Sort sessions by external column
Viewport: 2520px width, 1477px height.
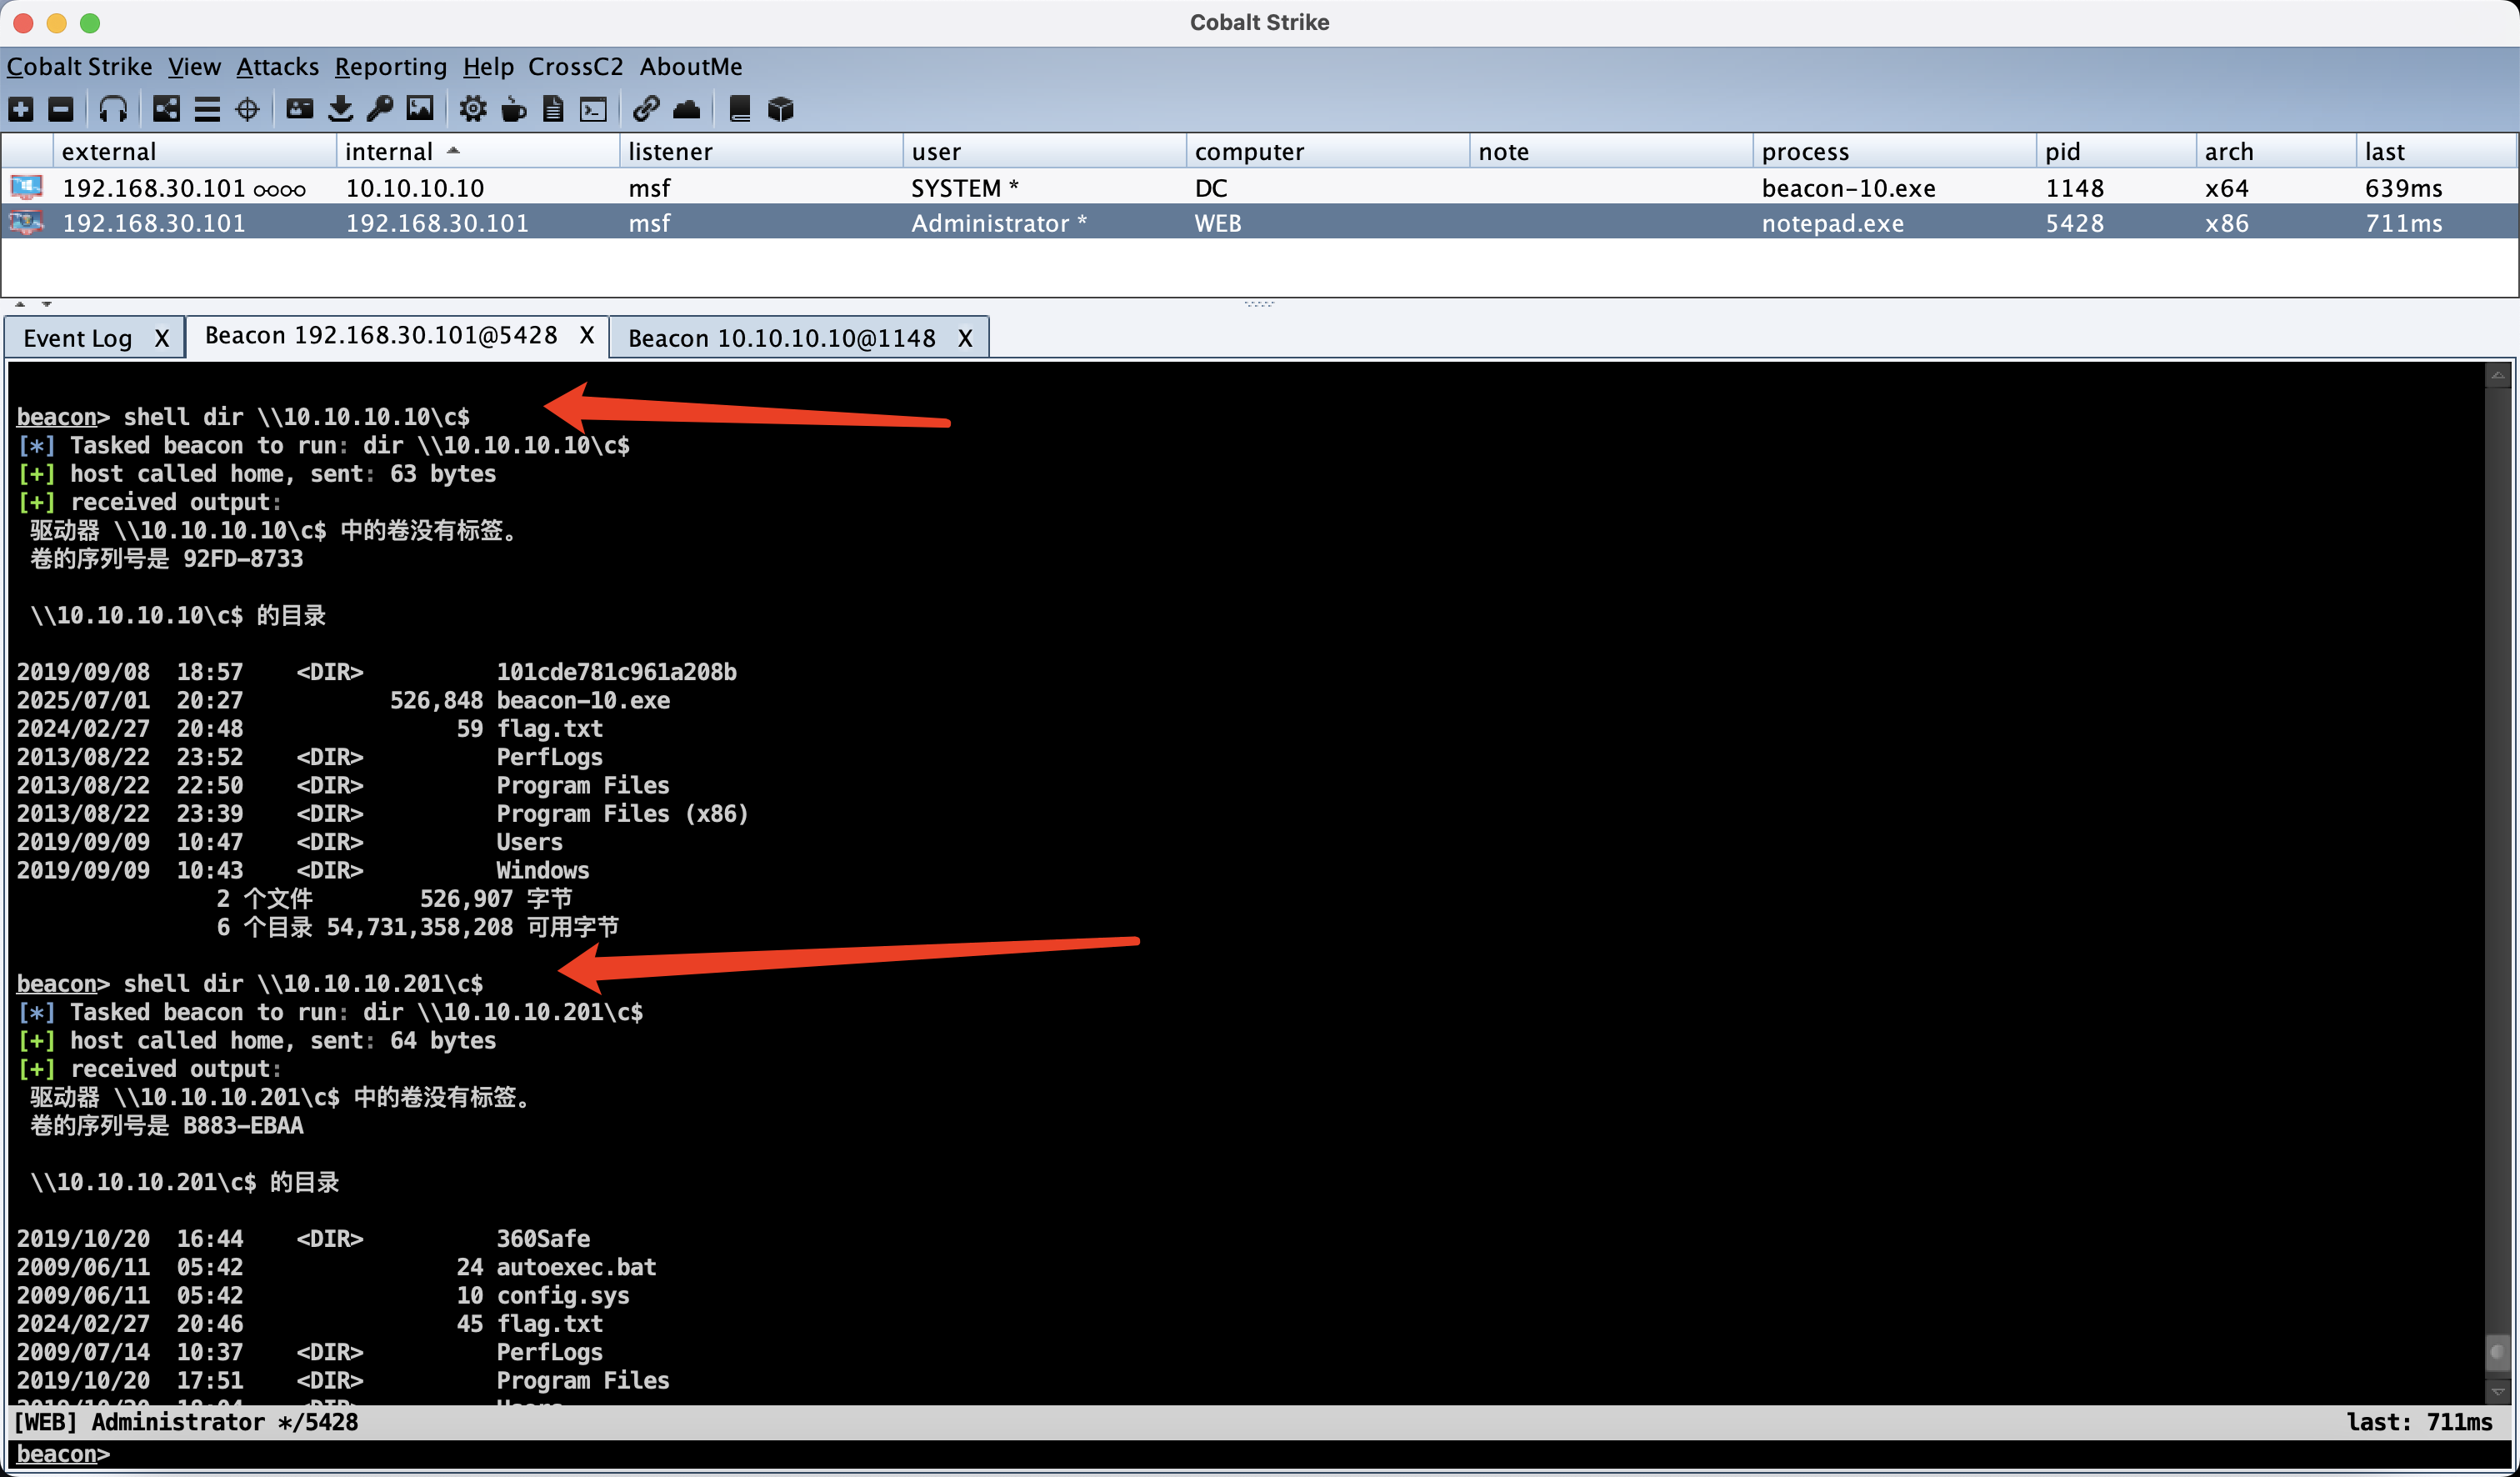point(195,151)
